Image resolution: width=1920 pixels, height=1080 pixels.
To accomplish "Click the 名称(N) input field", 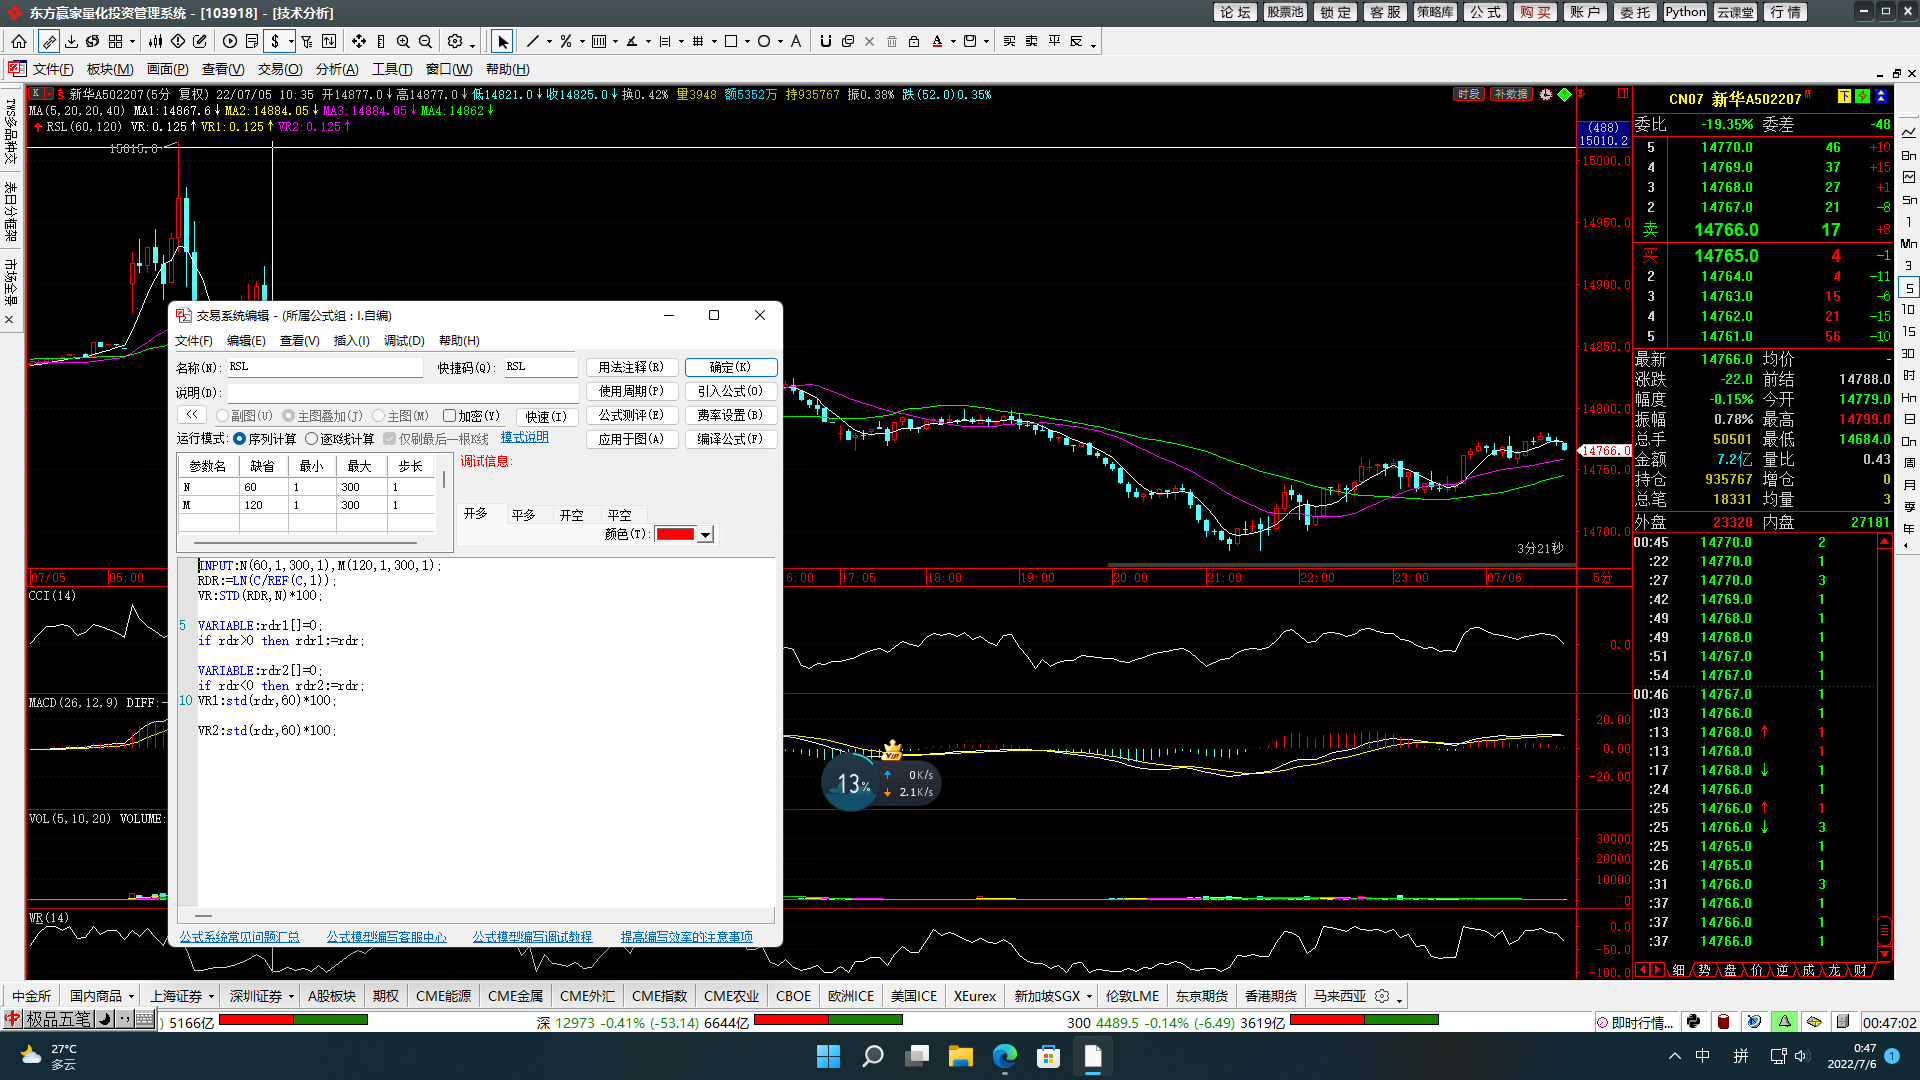I will coord(325,367).
